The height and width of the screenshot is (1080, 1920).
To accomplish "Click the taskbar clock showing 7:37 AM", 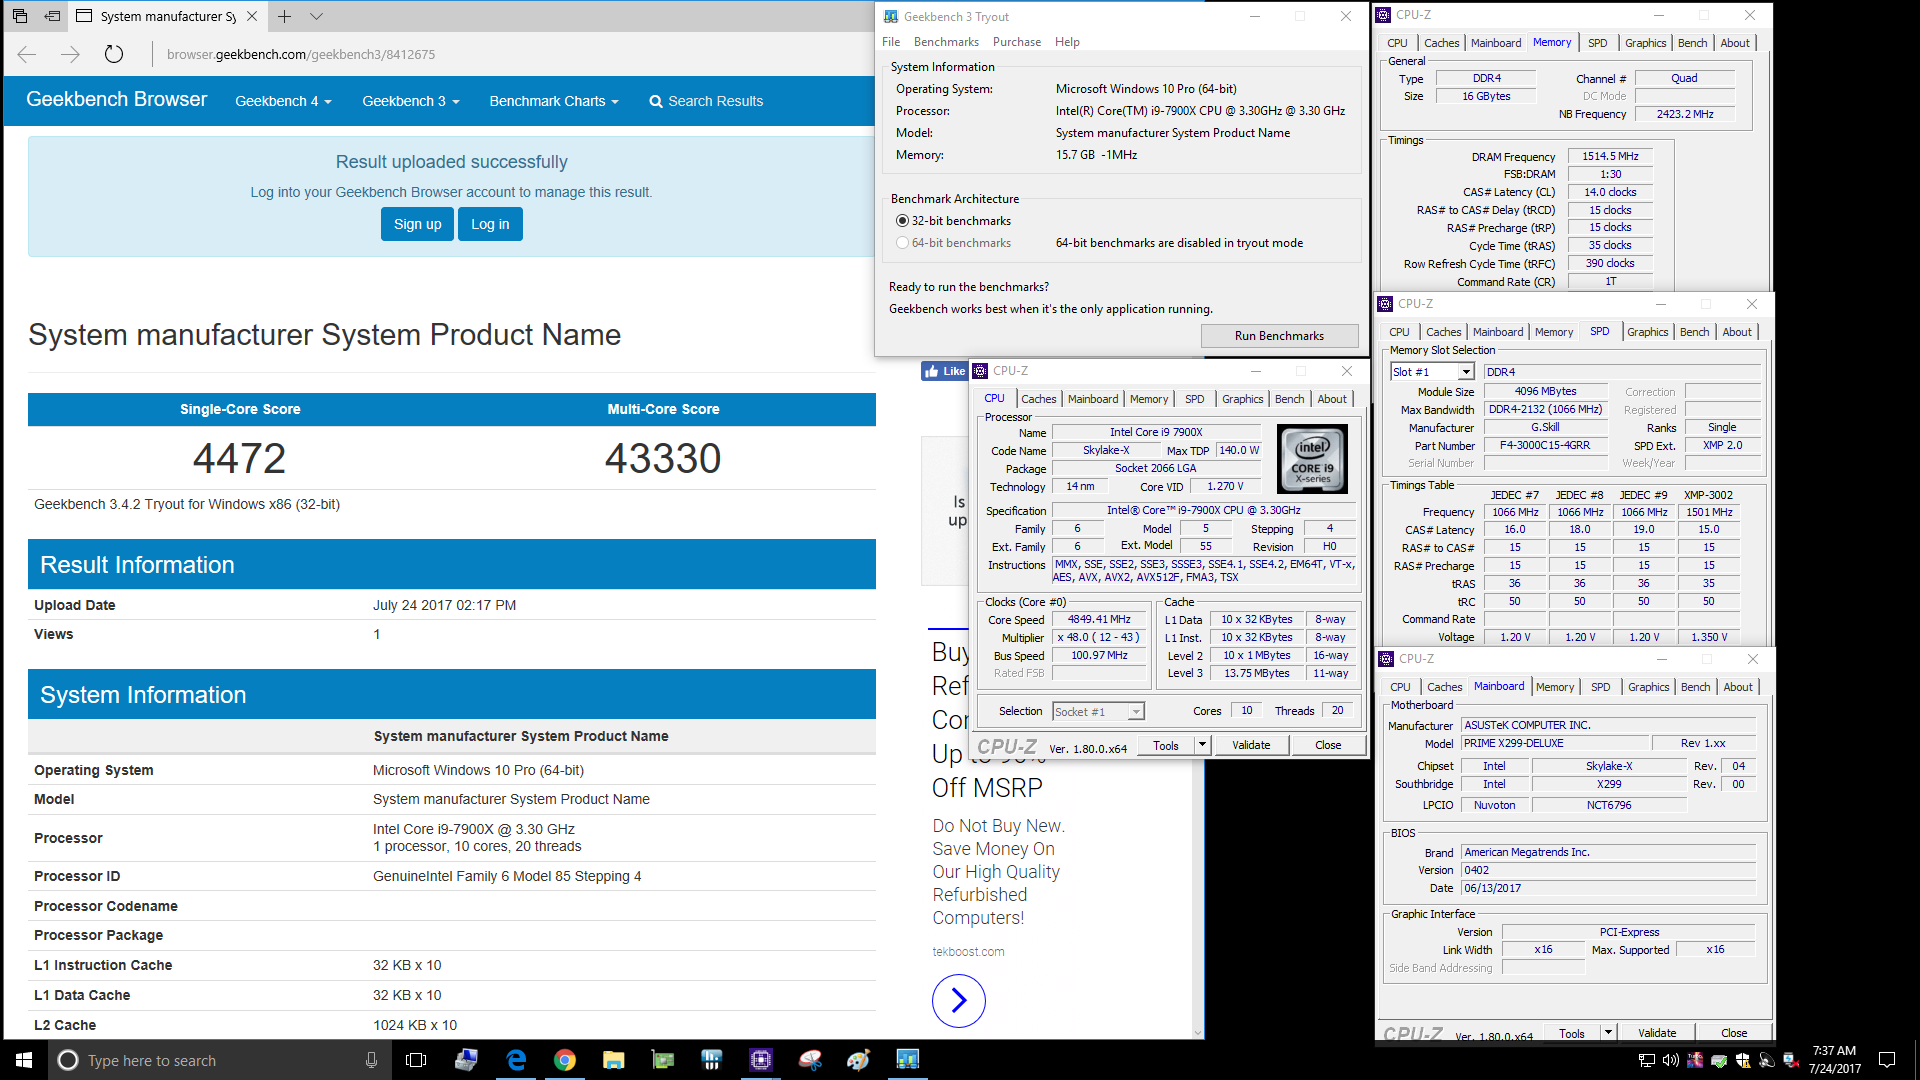I will coord(1834,1060).
